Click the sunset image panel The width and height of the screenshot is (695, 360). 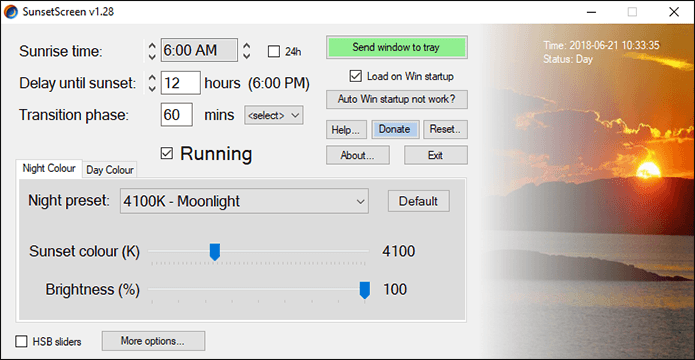click(x=587, y=191)
